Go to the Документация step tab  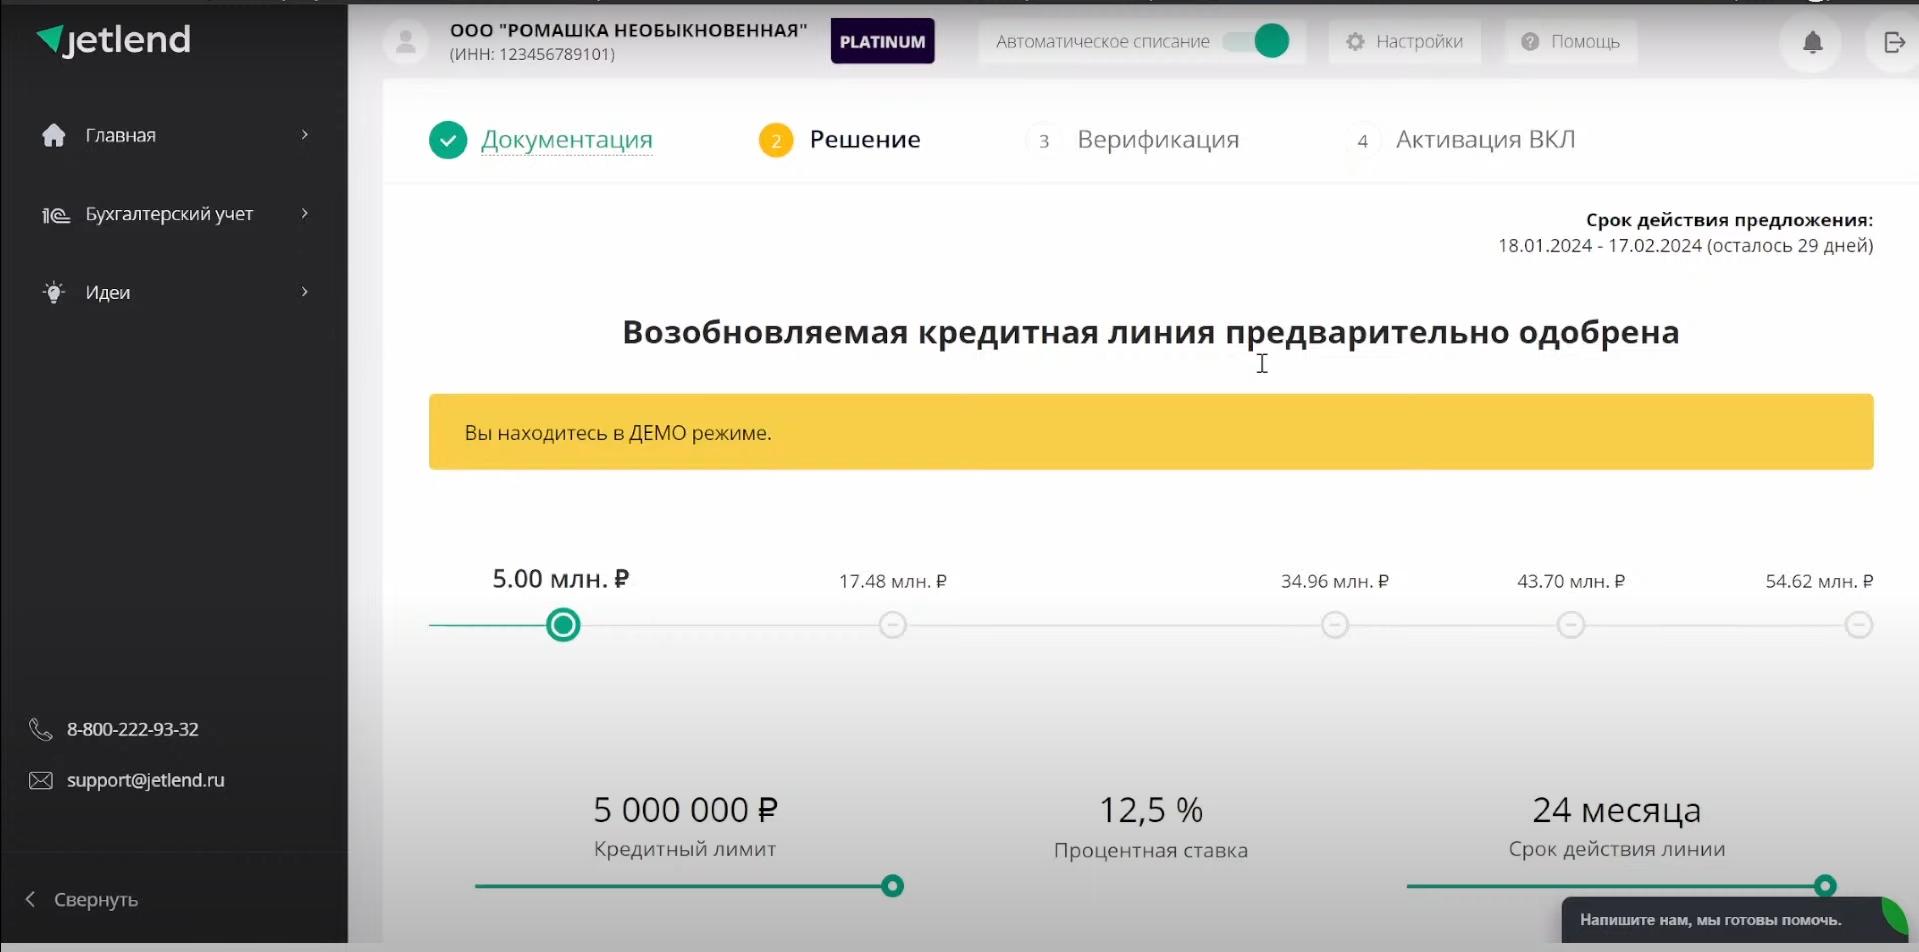tap(541, 140)
